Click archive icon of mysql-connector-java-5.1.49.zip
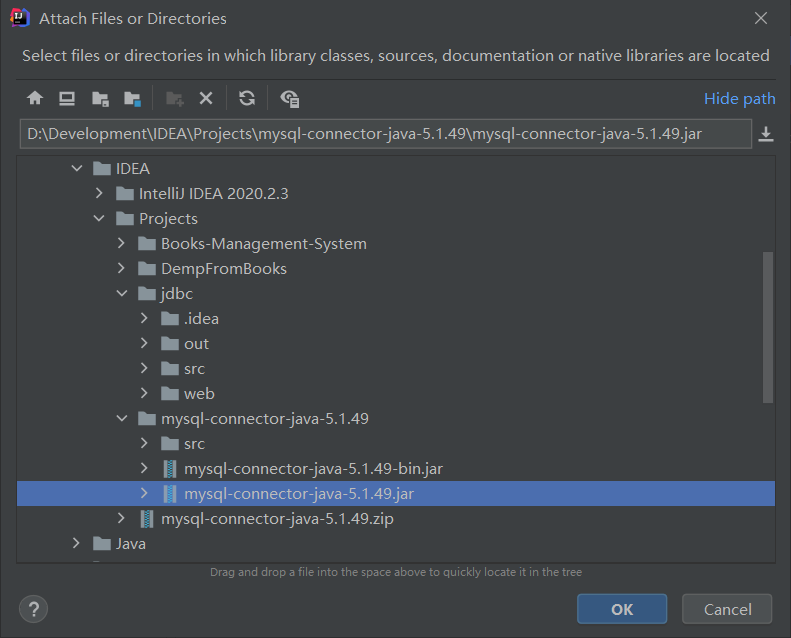 pos(147,519)
